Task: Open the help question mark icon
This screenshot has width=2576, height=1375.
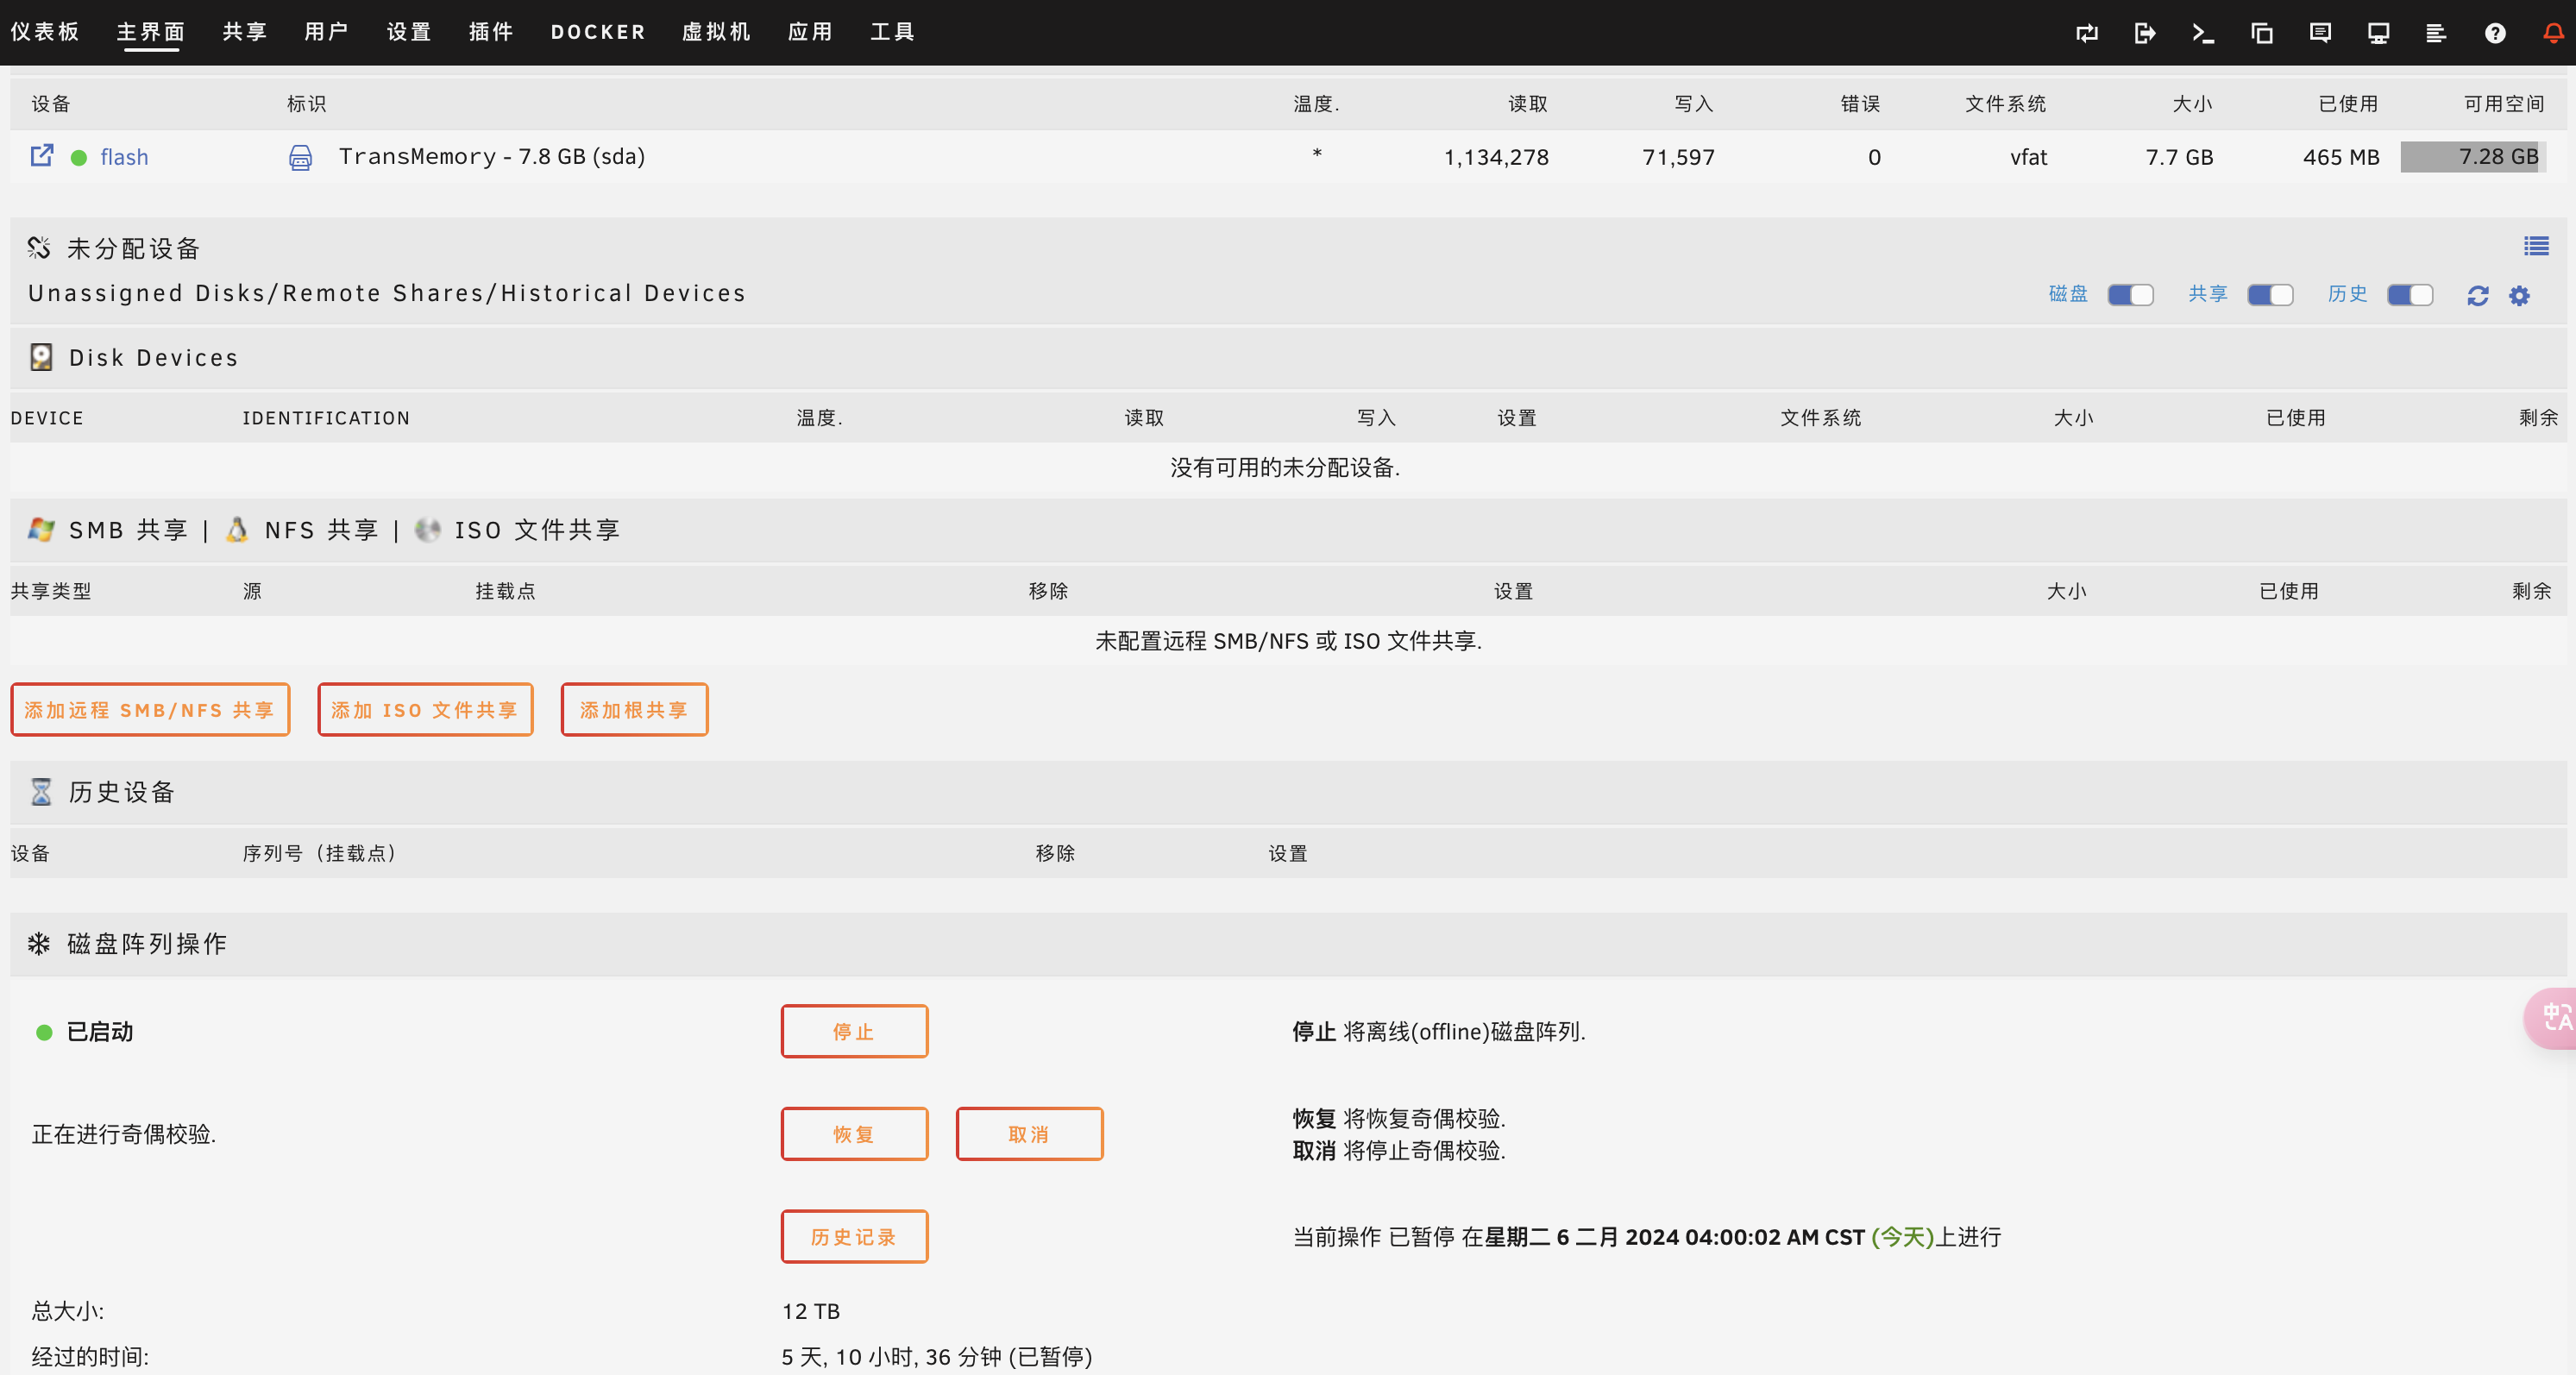Action: 2495,33
